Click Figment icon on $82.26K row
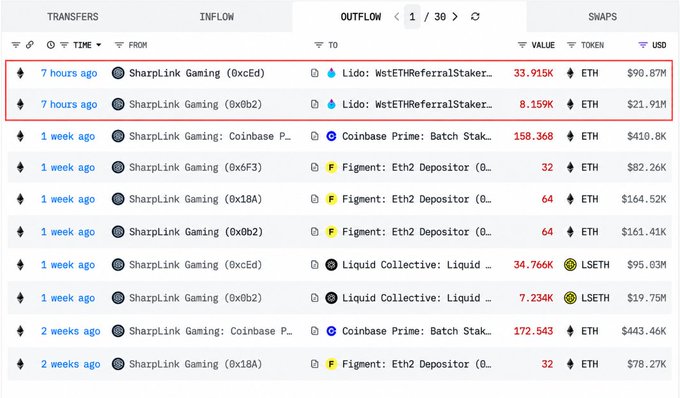680x398 pixels. [331, 167]
